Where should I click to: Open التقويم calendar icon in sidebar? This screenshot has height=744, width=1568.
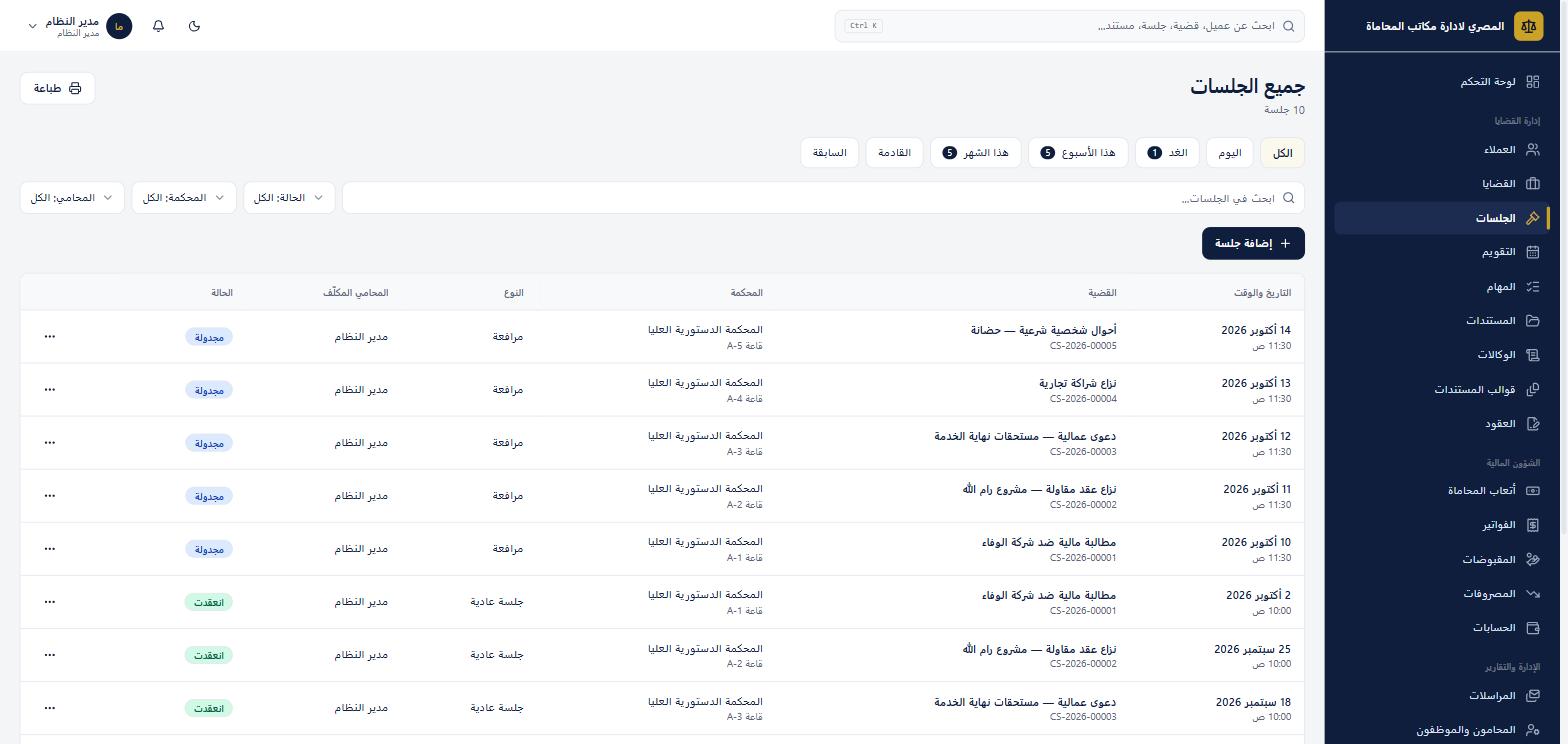pos(1532,252)
